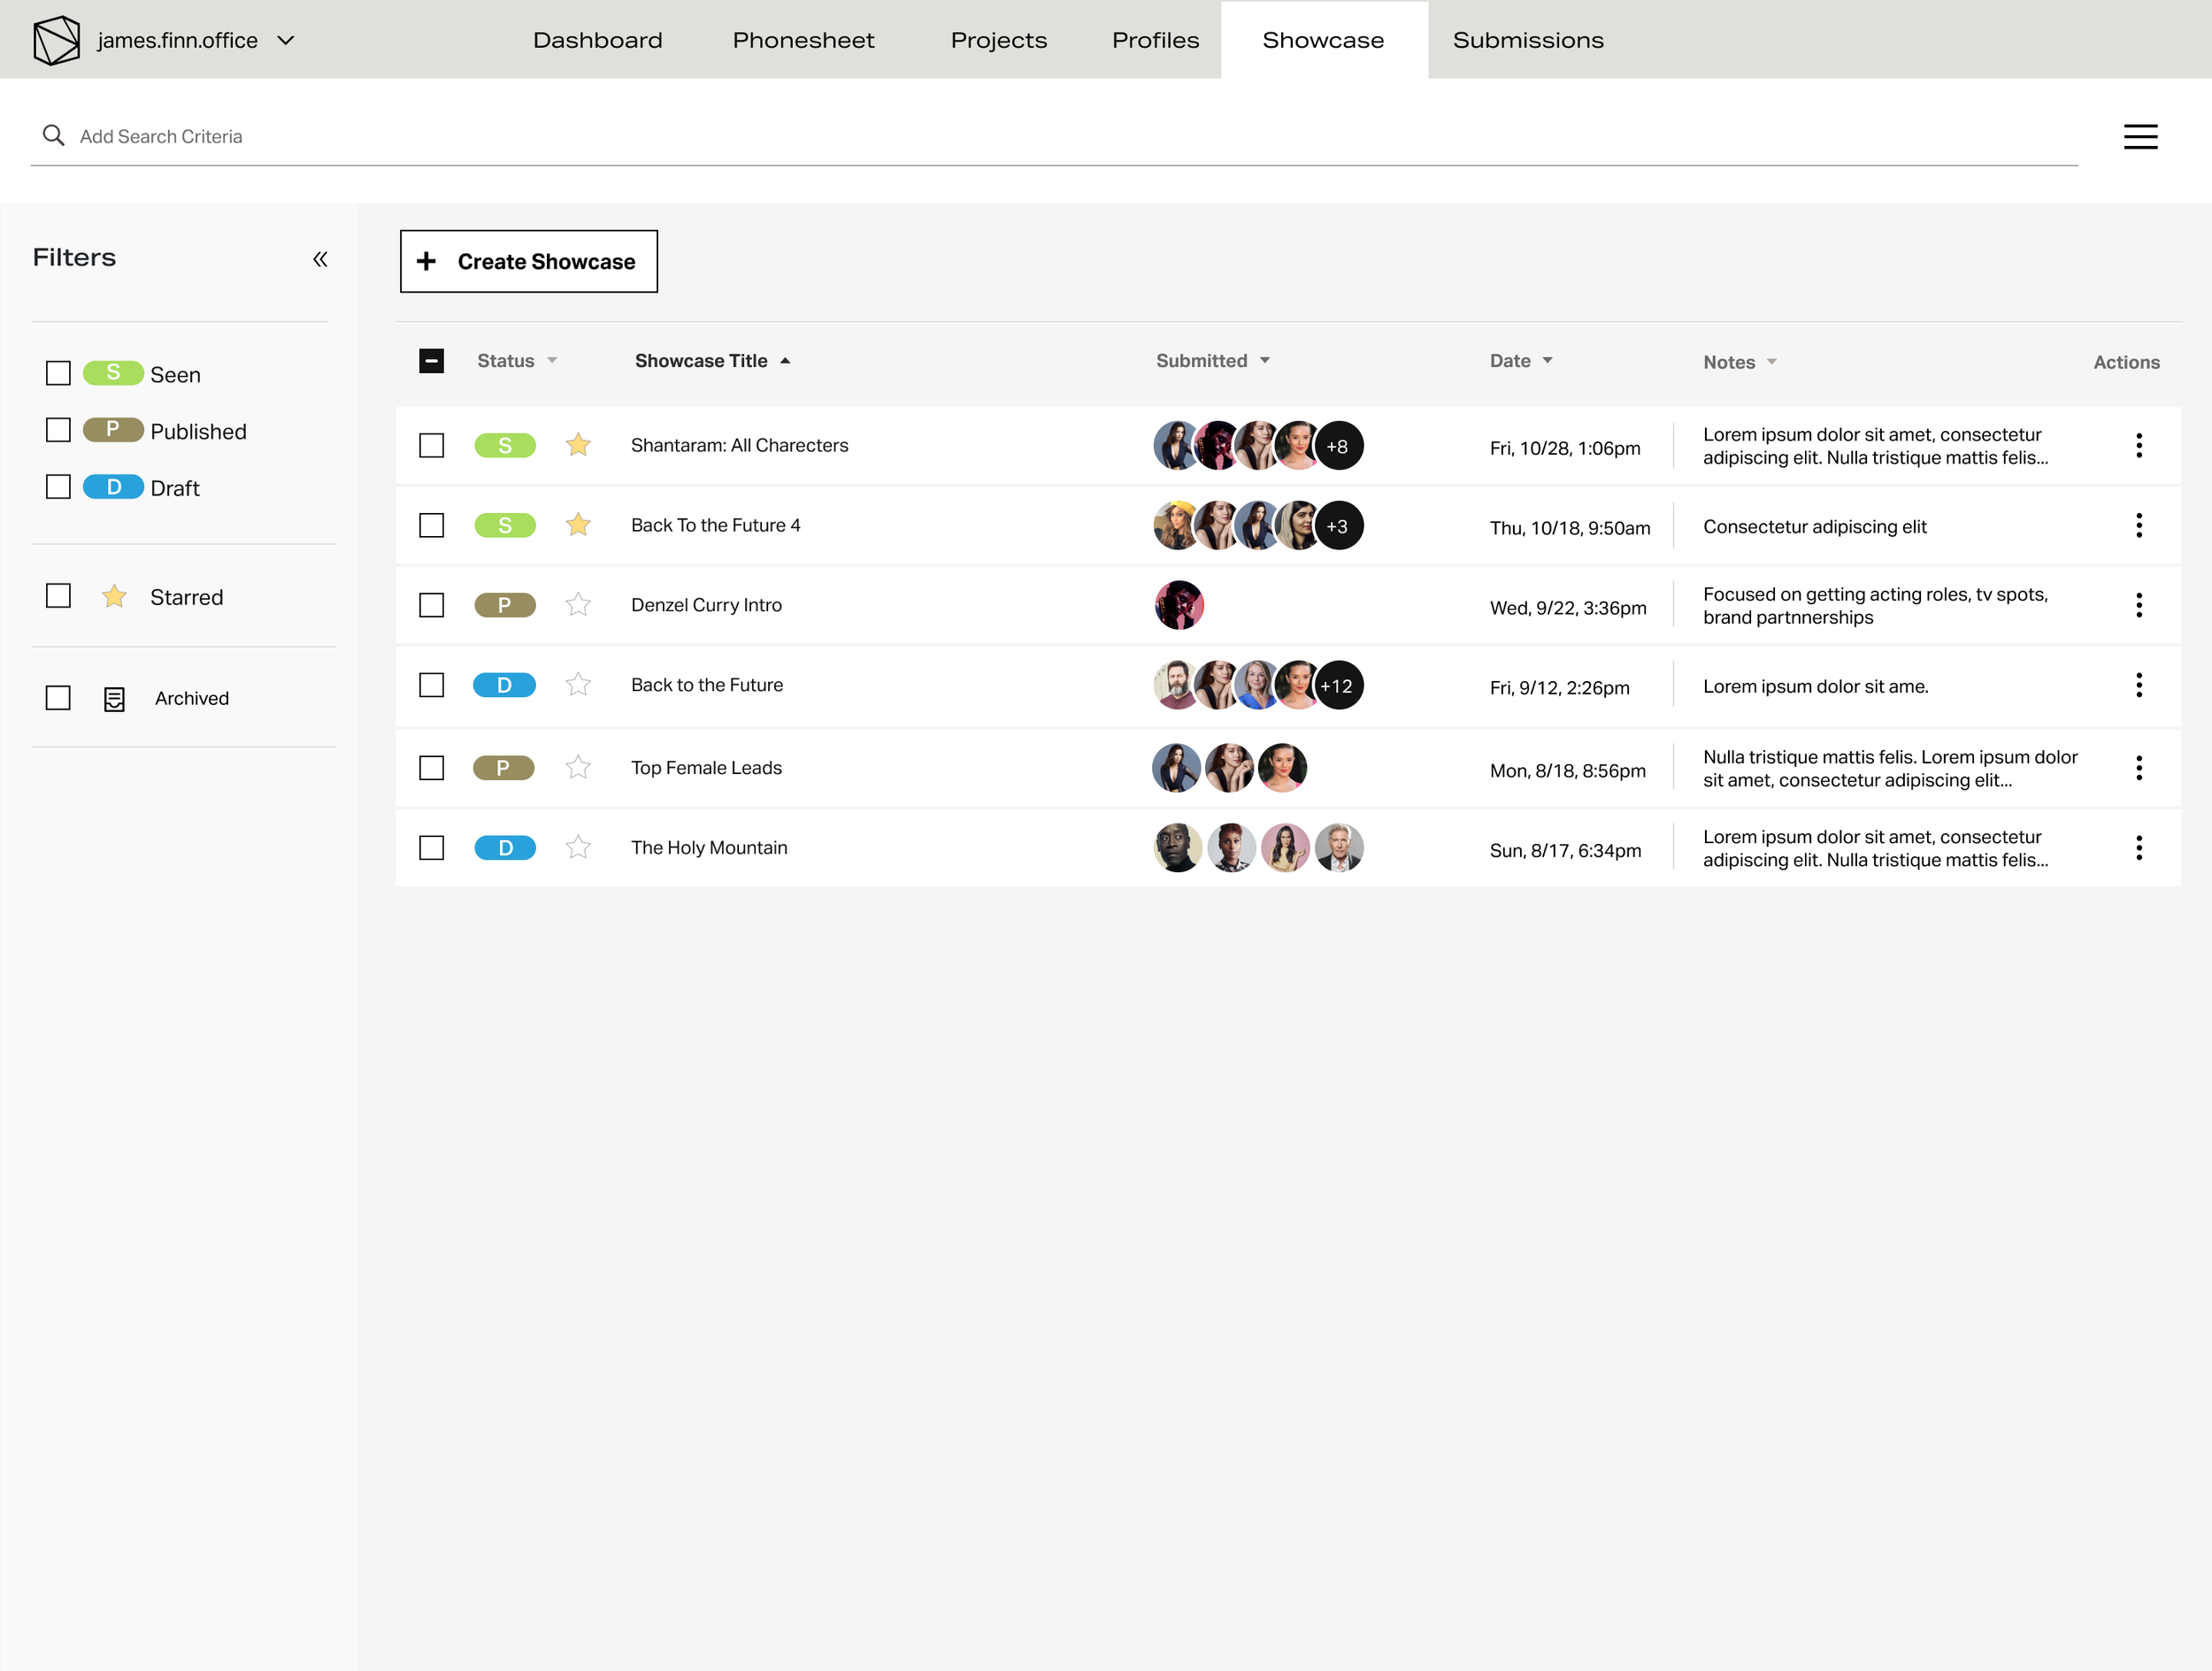
Task: Sort by Status column dropdown arrow
Action: 552,361
